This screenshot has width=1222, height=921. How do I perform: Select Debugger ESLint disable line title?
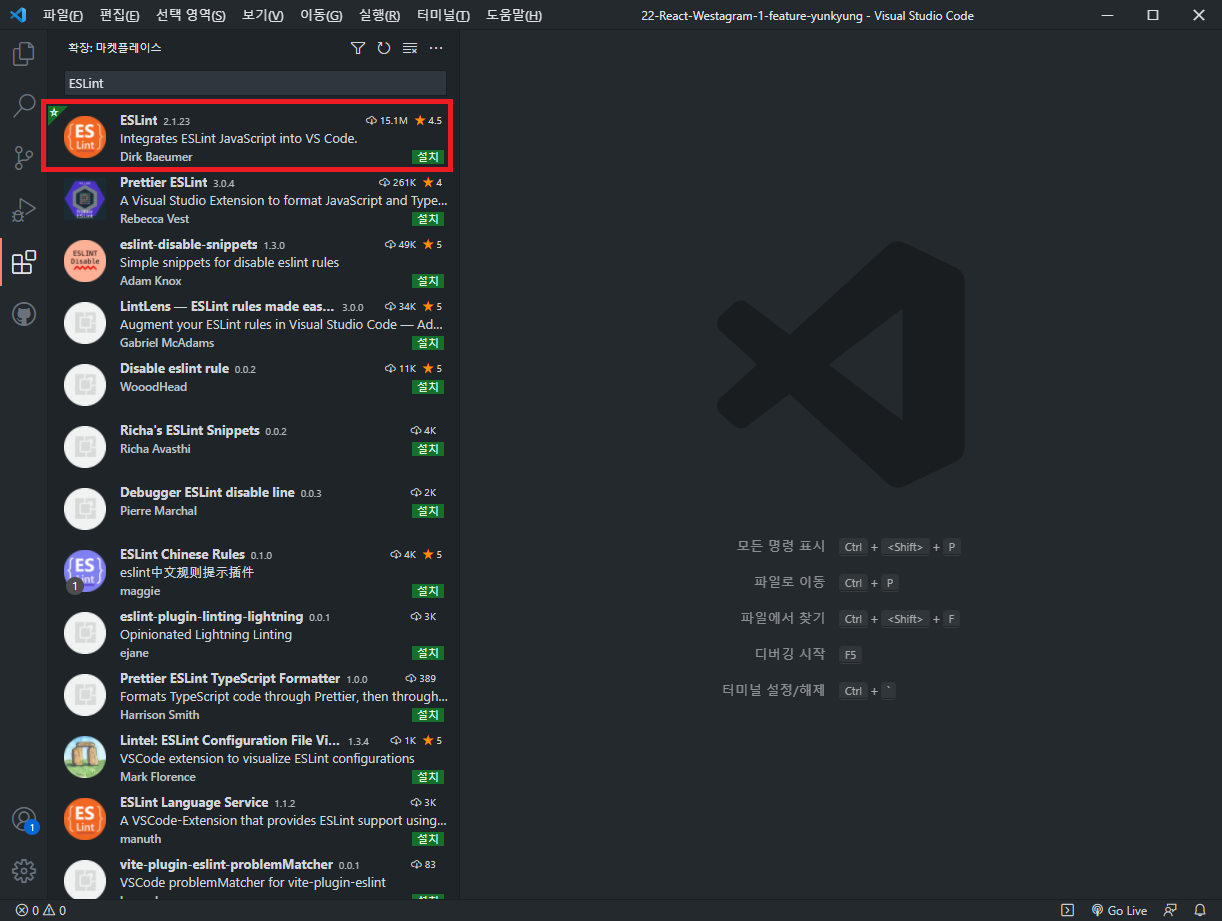(207, 492)
